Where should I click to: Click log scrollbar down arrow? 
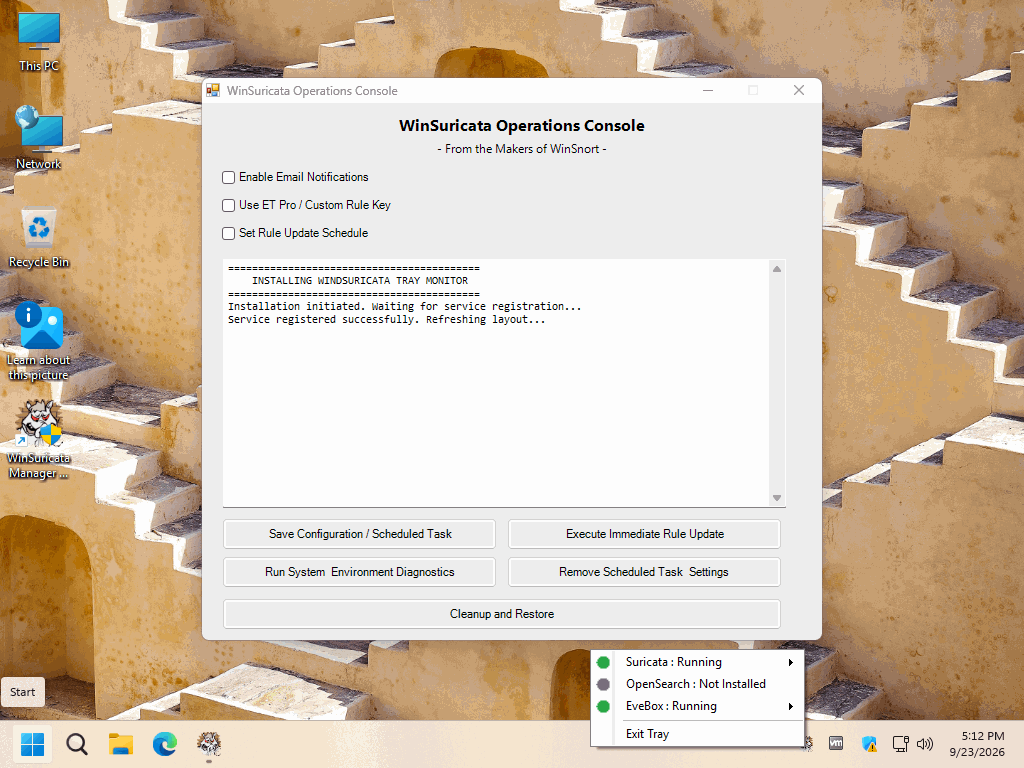point(777,498)
